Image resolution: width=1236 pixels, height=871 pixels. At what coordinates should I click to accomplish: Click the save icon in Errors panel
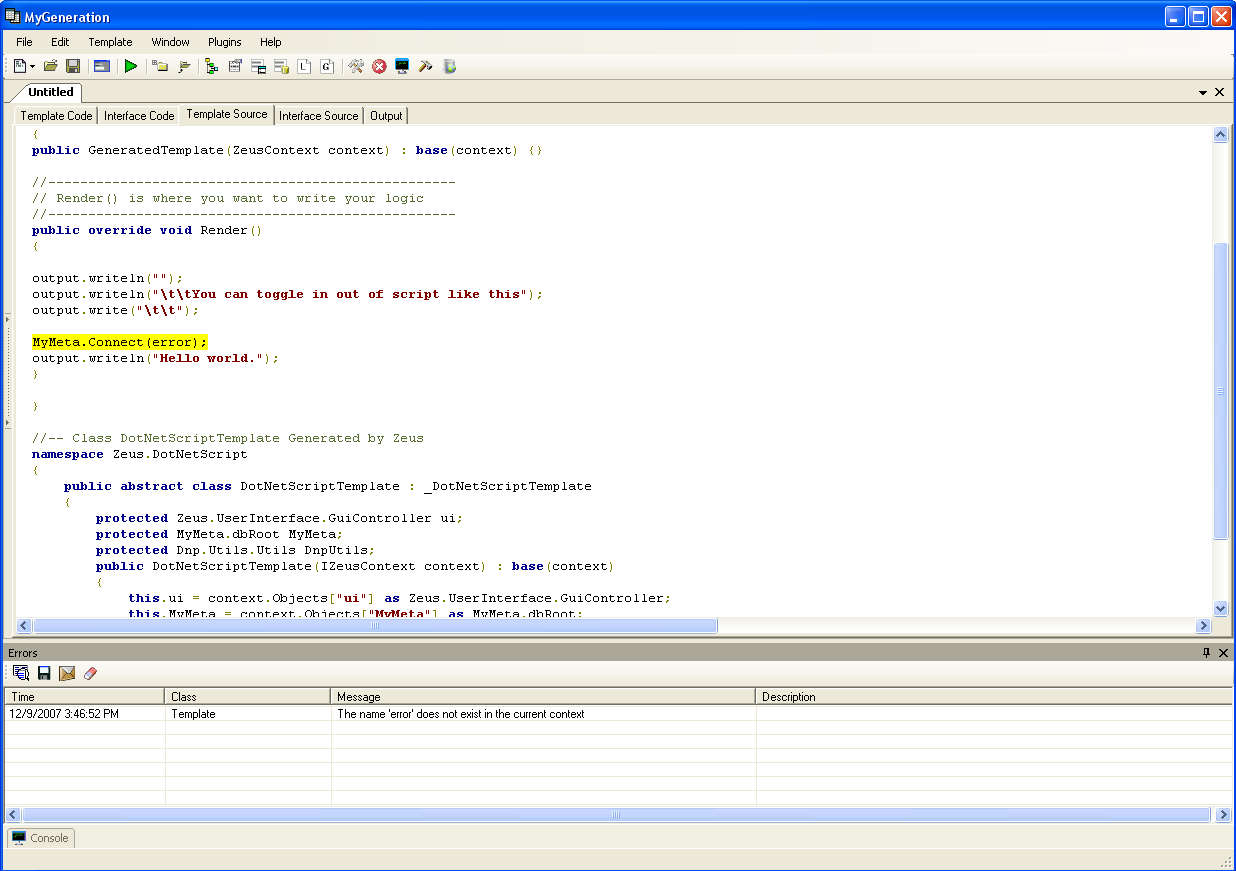click(x=44, y=674)
